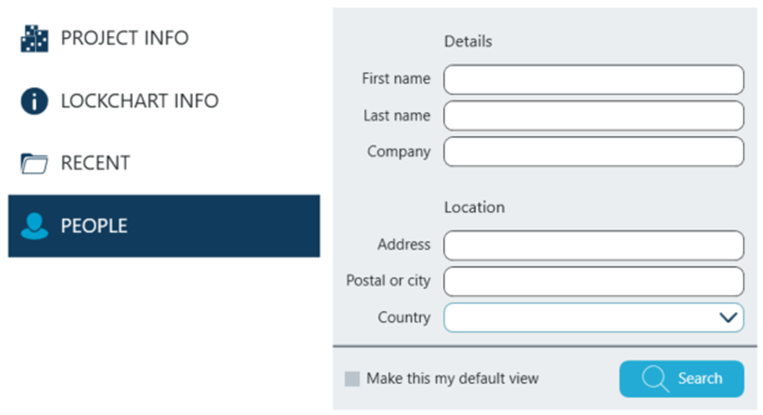
Task: Click the Address input field
Action: click(x=594, y=245)
